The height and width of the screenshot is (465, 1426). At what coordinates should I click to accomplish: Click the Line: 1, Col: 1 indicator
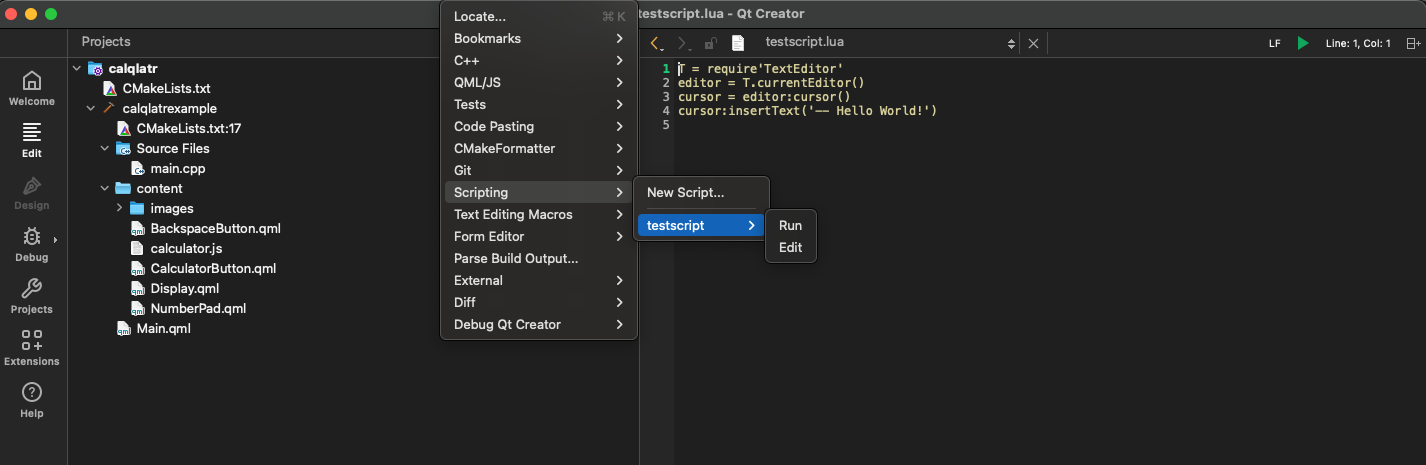(x=1357, y=43)
